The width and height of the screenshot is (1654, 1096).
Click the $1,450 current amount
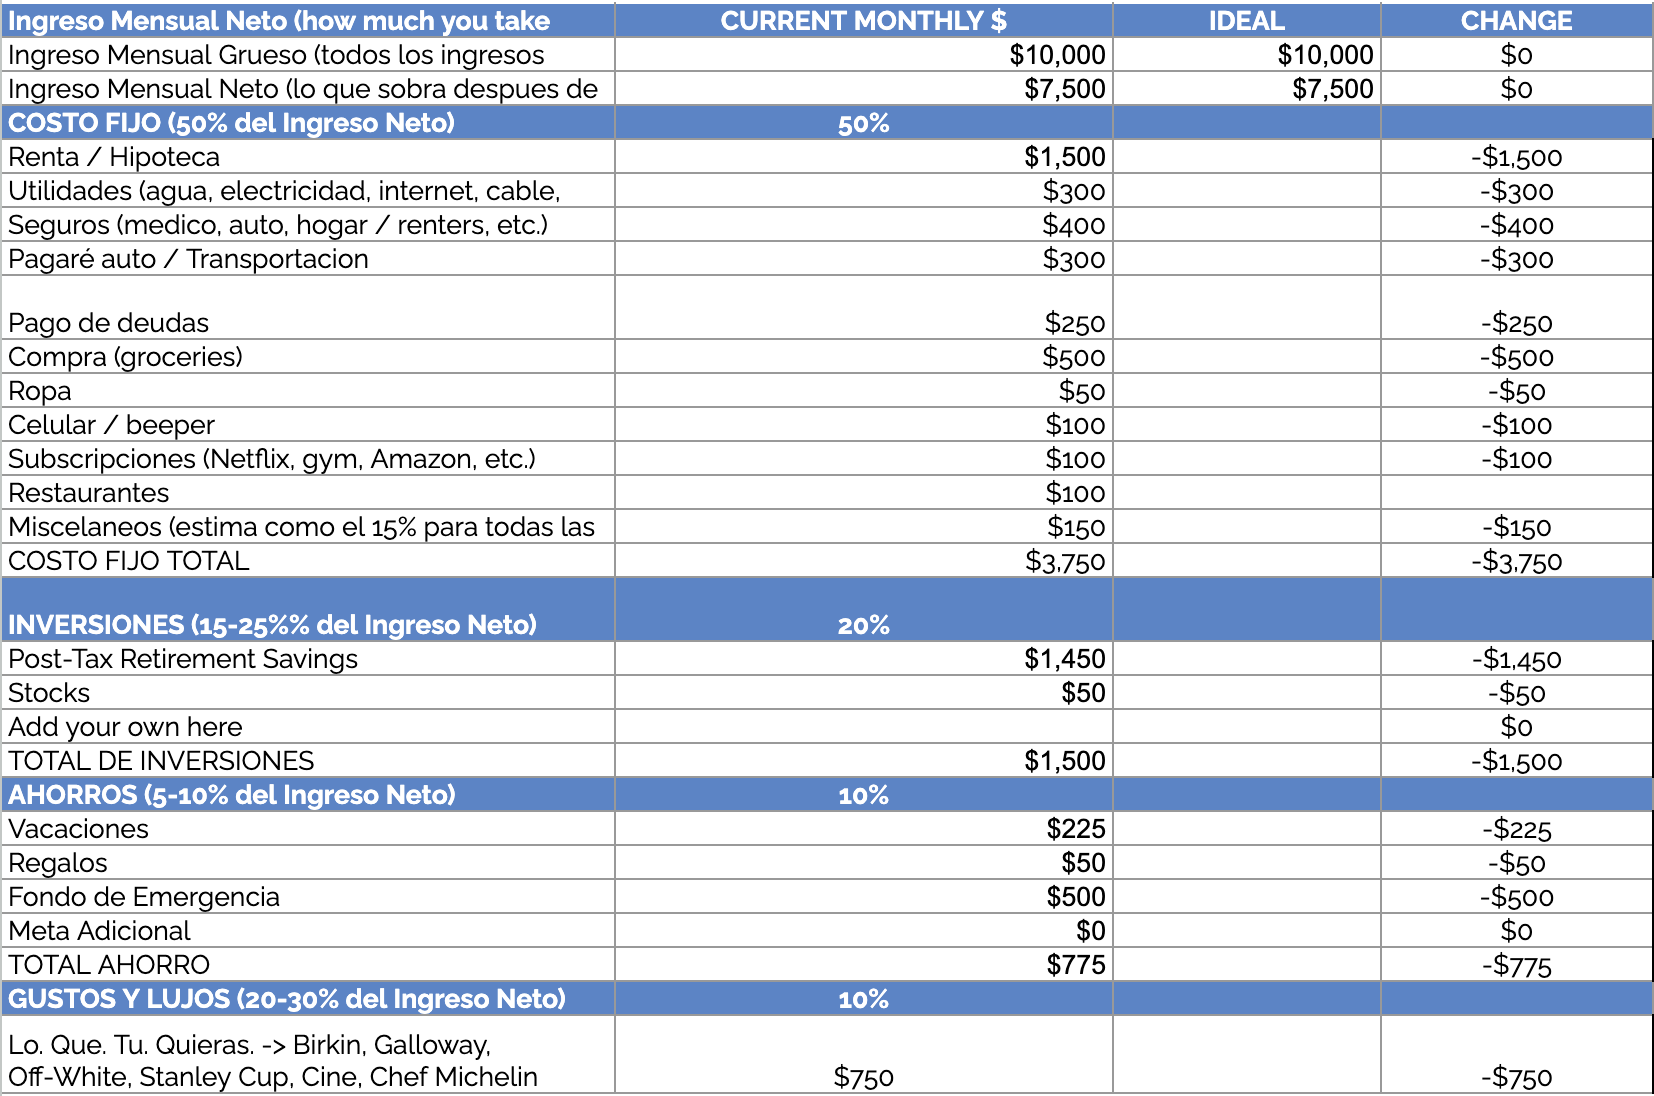pos(1065,659)
